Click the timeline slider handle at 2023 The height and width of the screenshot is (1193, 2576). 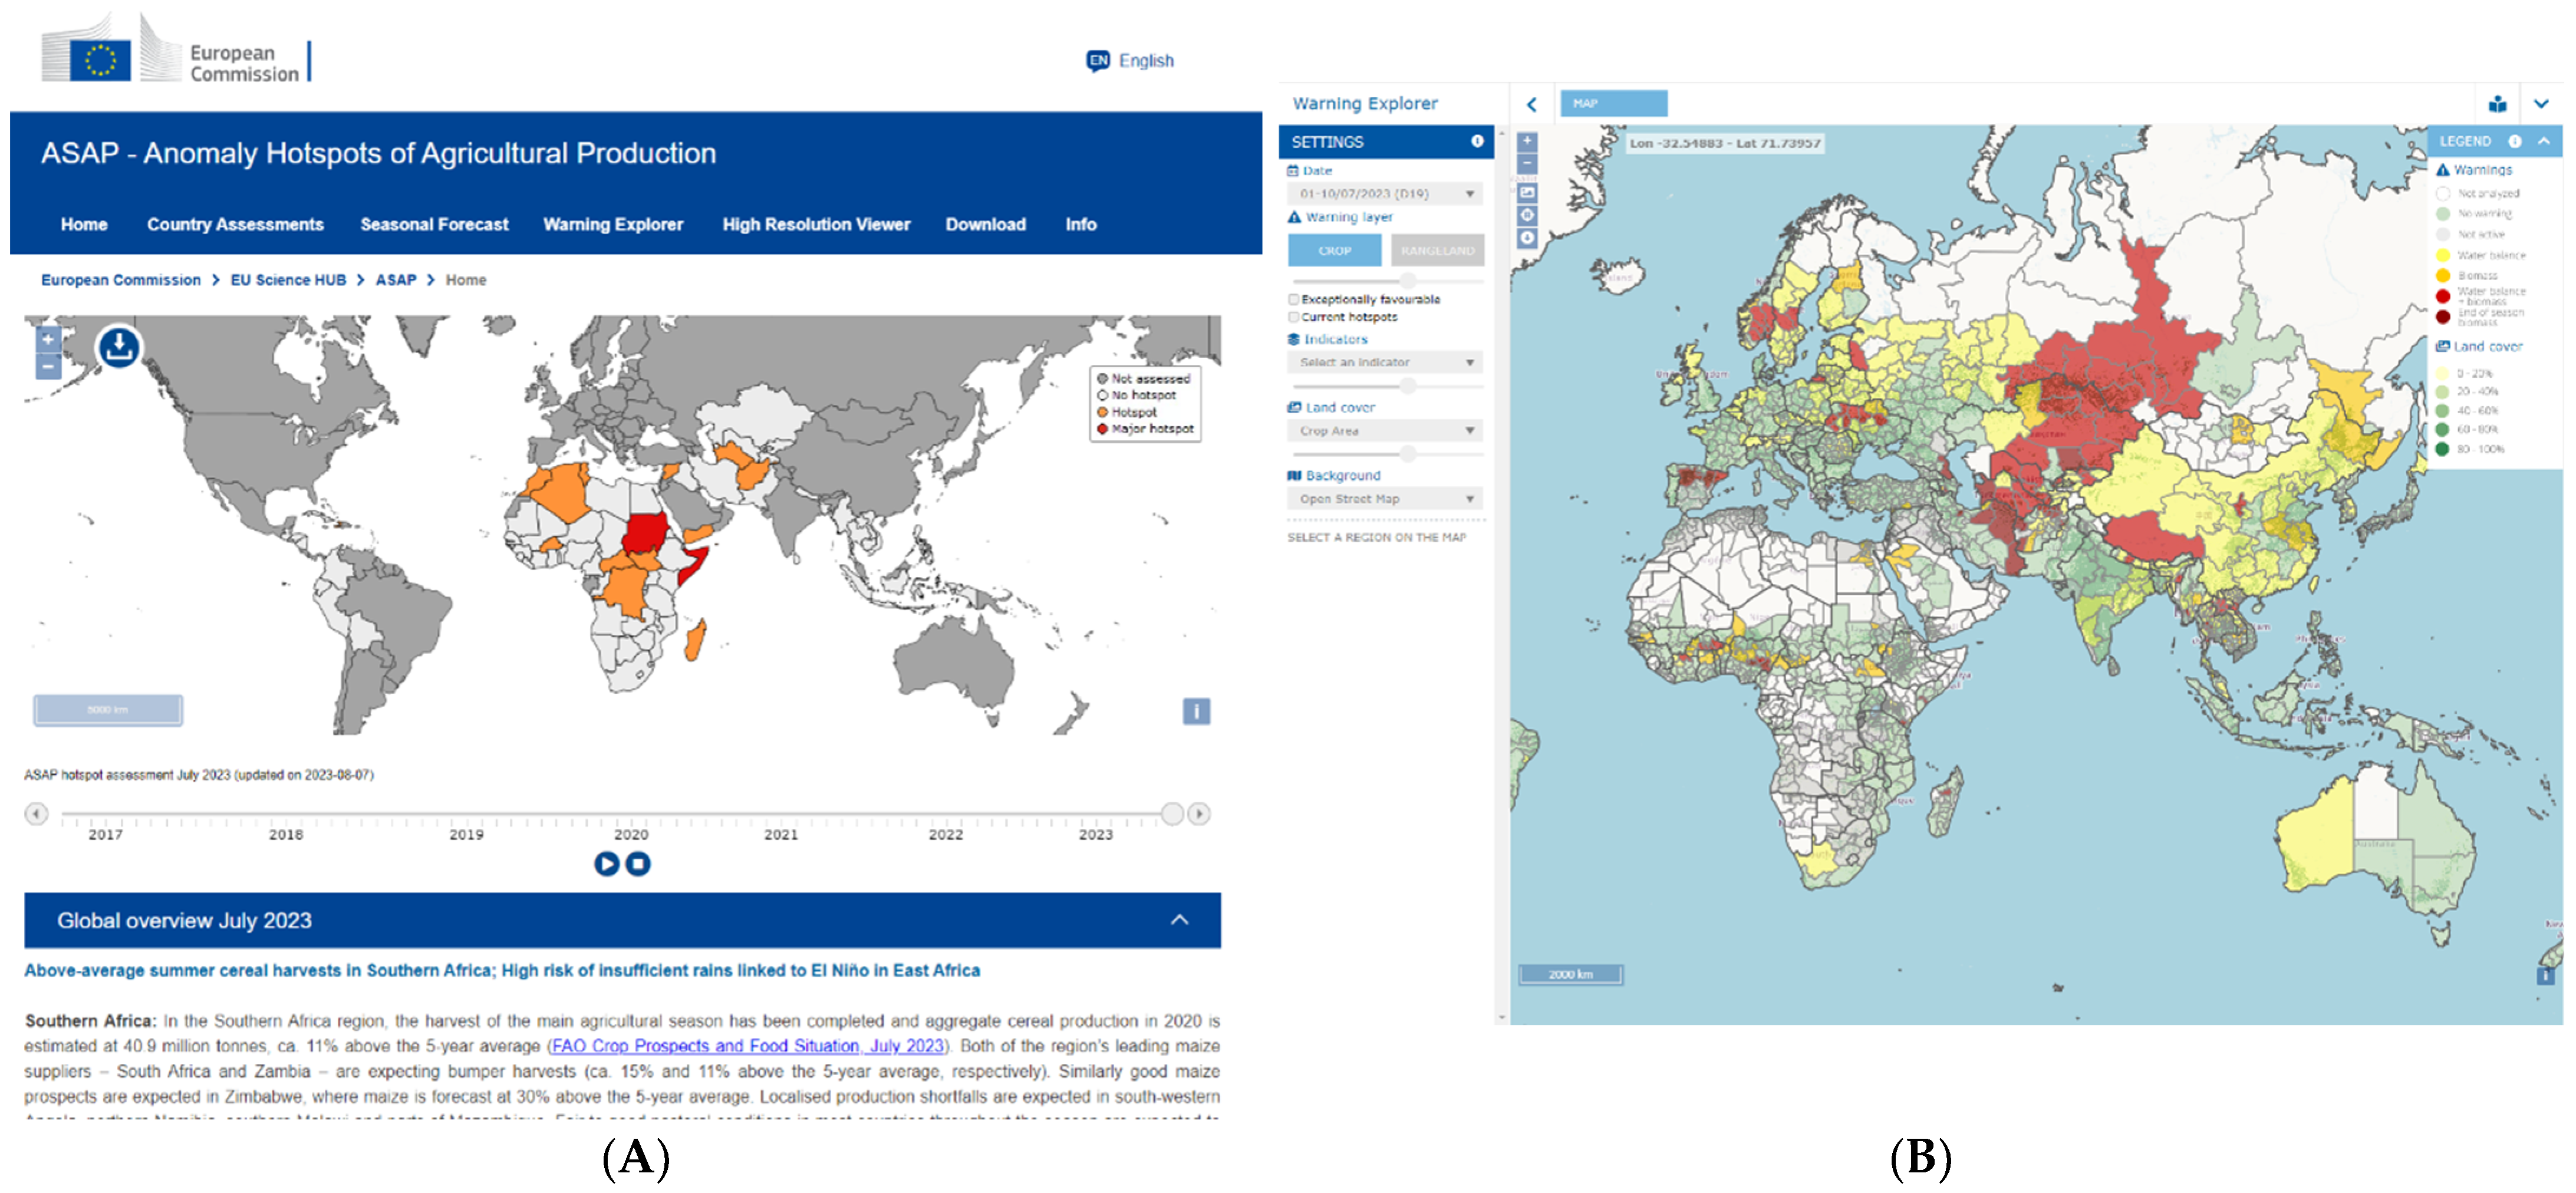click(1172, 813)
